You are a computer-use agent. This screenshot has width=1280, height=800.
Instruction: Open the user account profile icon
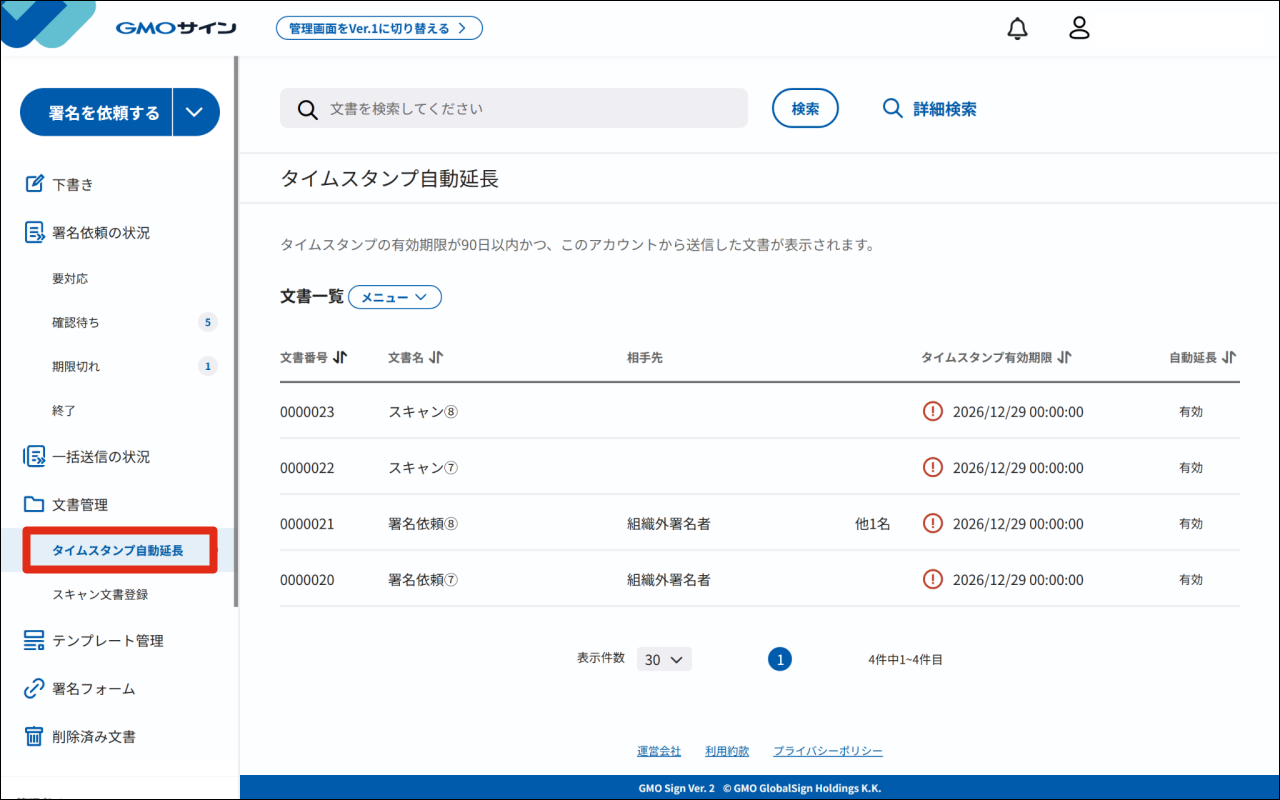click(x=1079, y=28)
